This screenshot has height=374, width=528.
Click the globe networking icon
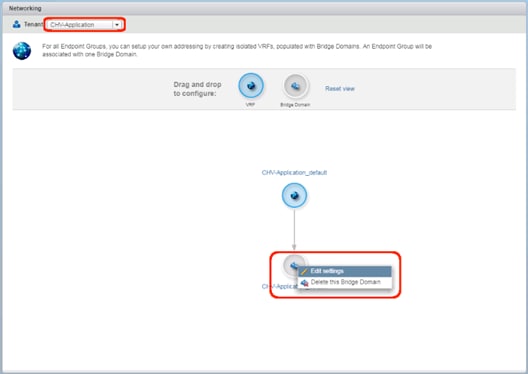tap(22, 51)
